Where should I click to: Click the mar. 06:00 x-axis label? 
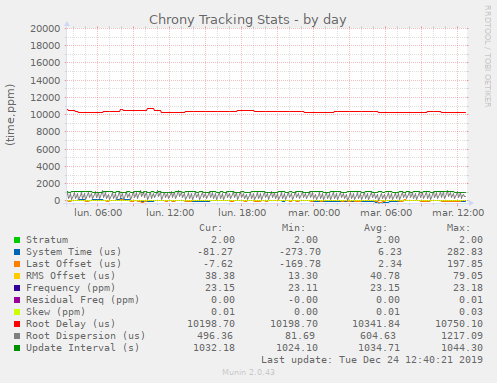point(386,213)
